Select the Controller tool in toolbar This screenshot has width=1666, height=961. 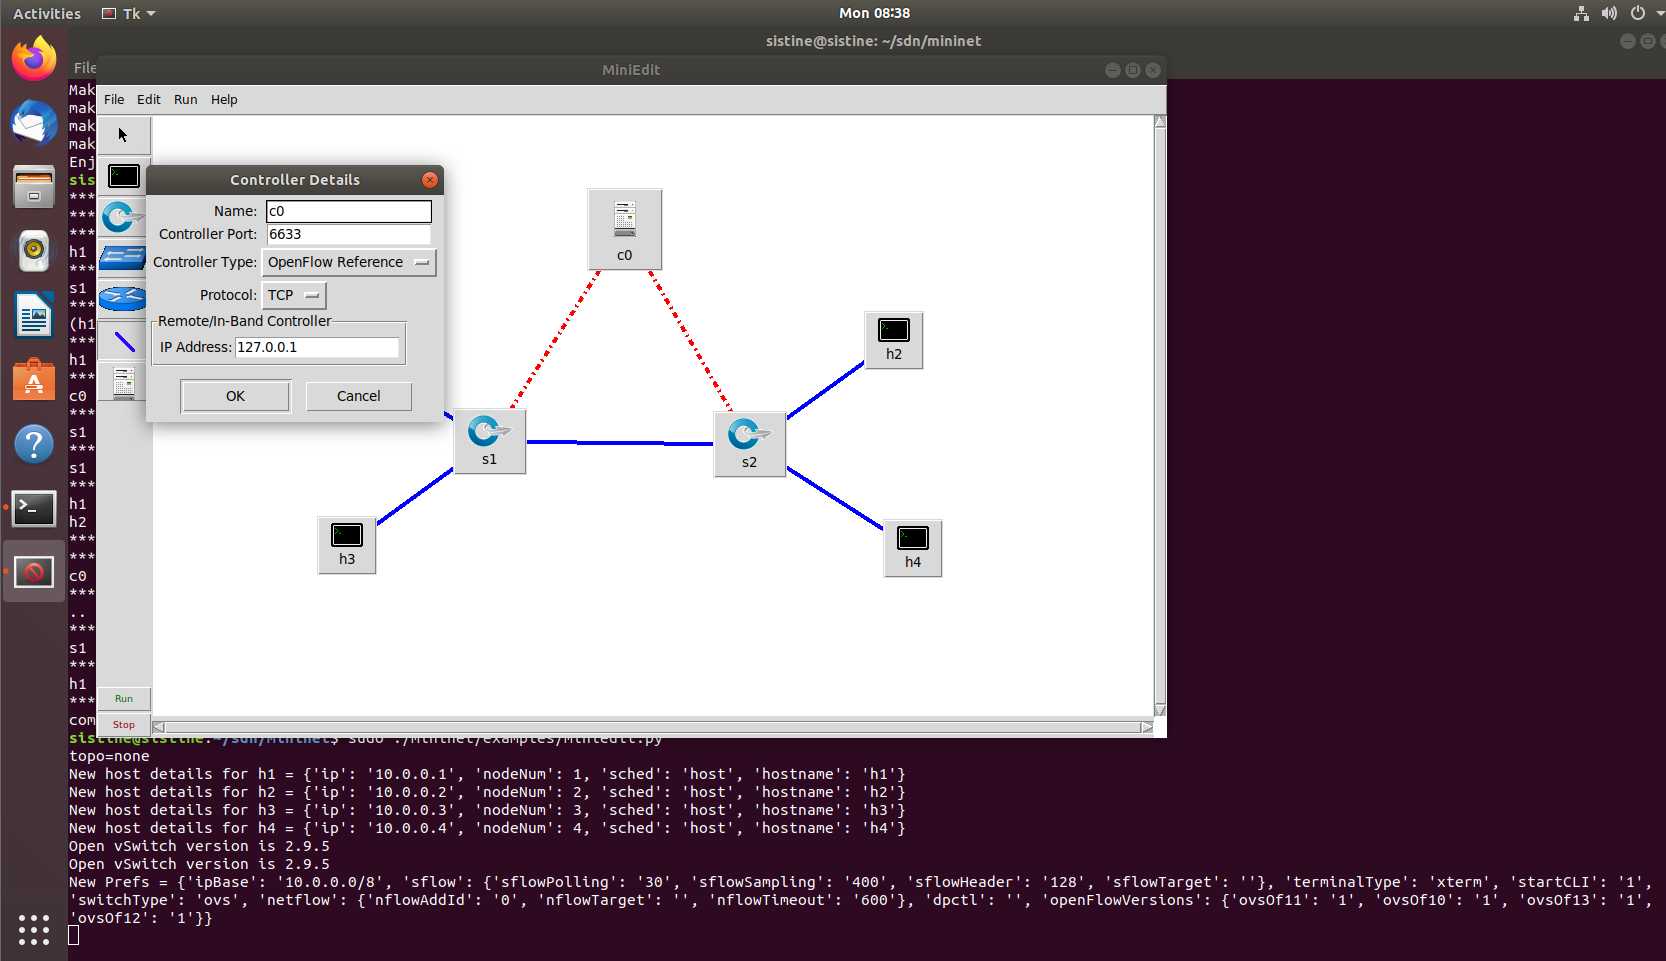coord(123,383)
